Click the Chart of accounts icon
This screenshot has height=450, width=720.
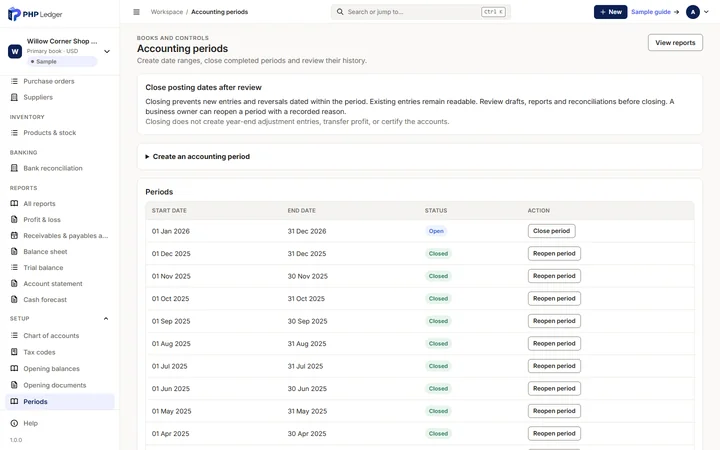[x=14, y=336]
